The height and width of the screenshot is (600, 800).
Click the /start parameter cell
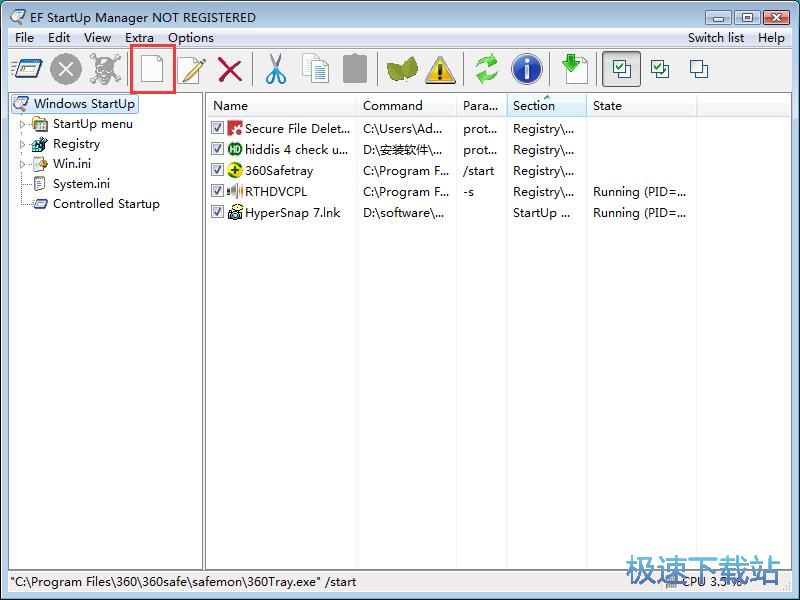(479, 171)
